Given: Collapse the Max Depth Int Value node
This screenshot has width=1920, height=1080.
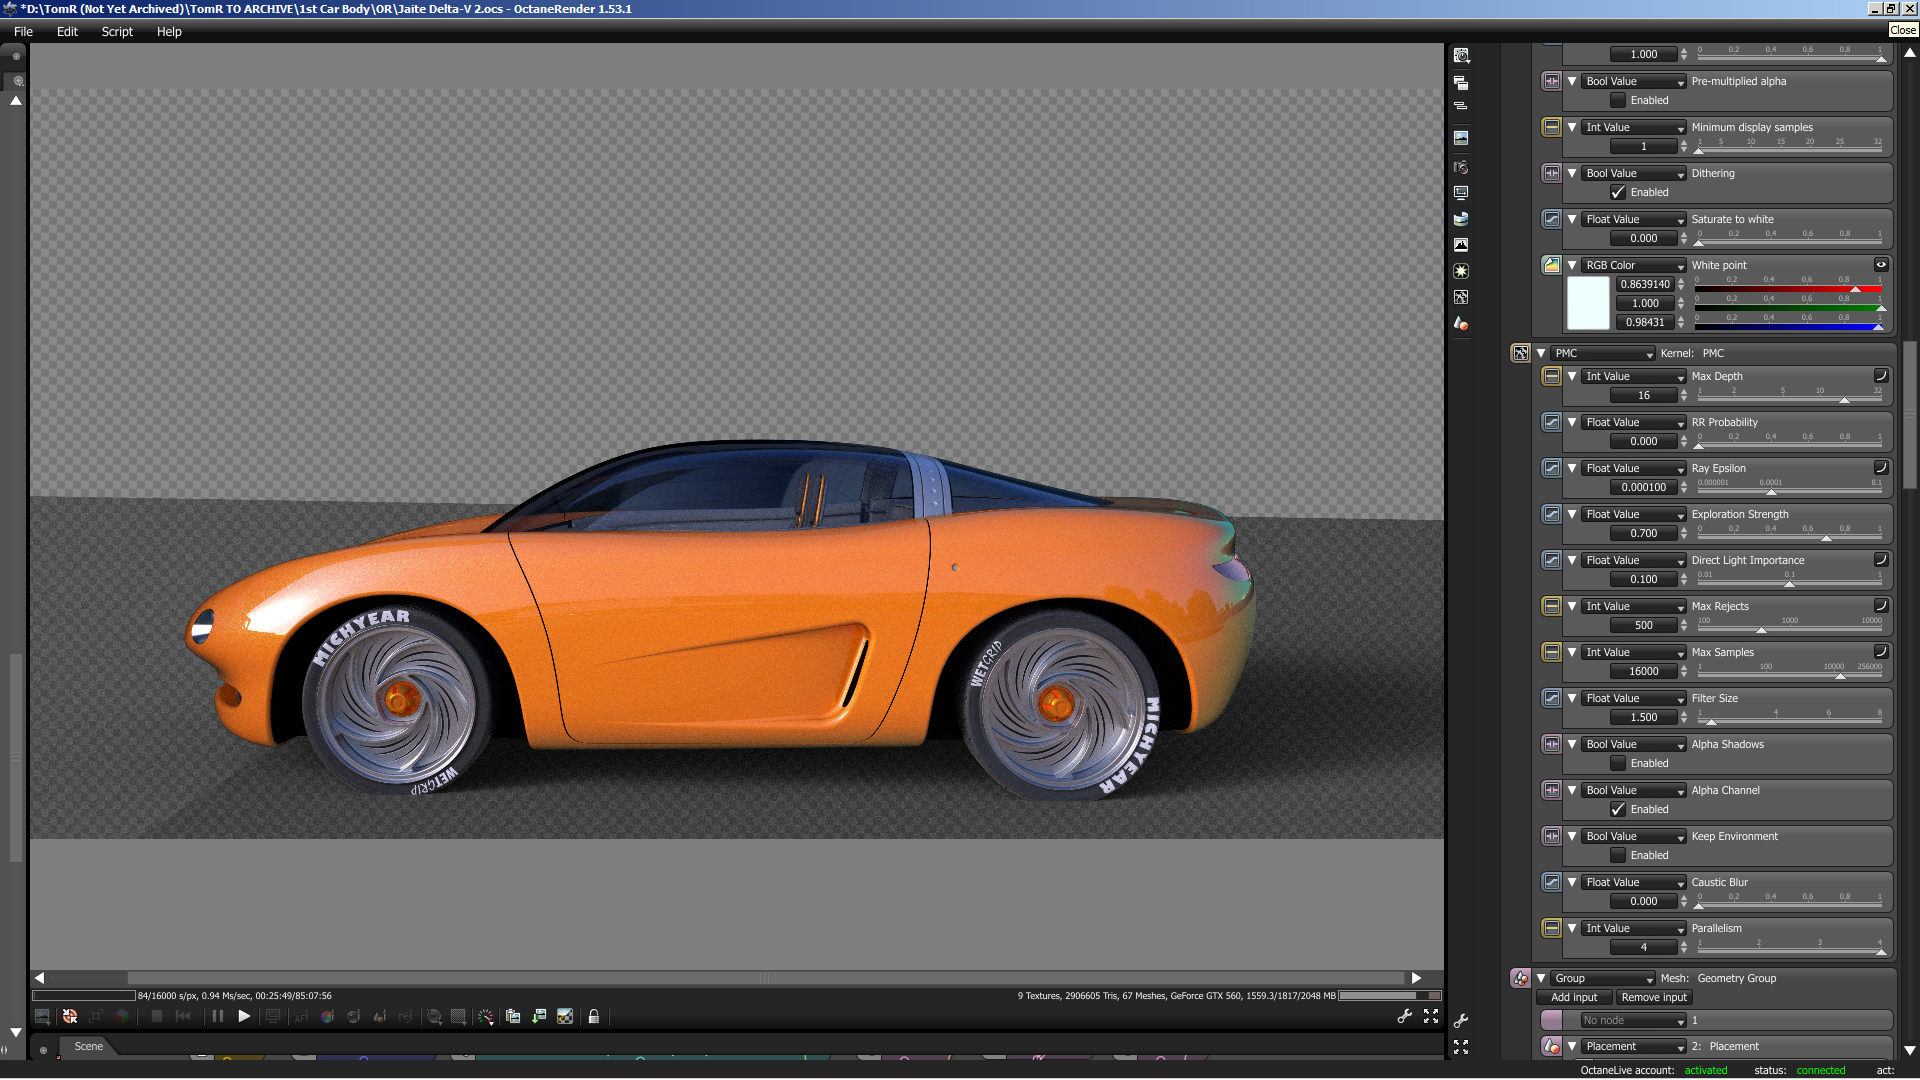Looking at the screenshot, I should [x=1572, y=376].
